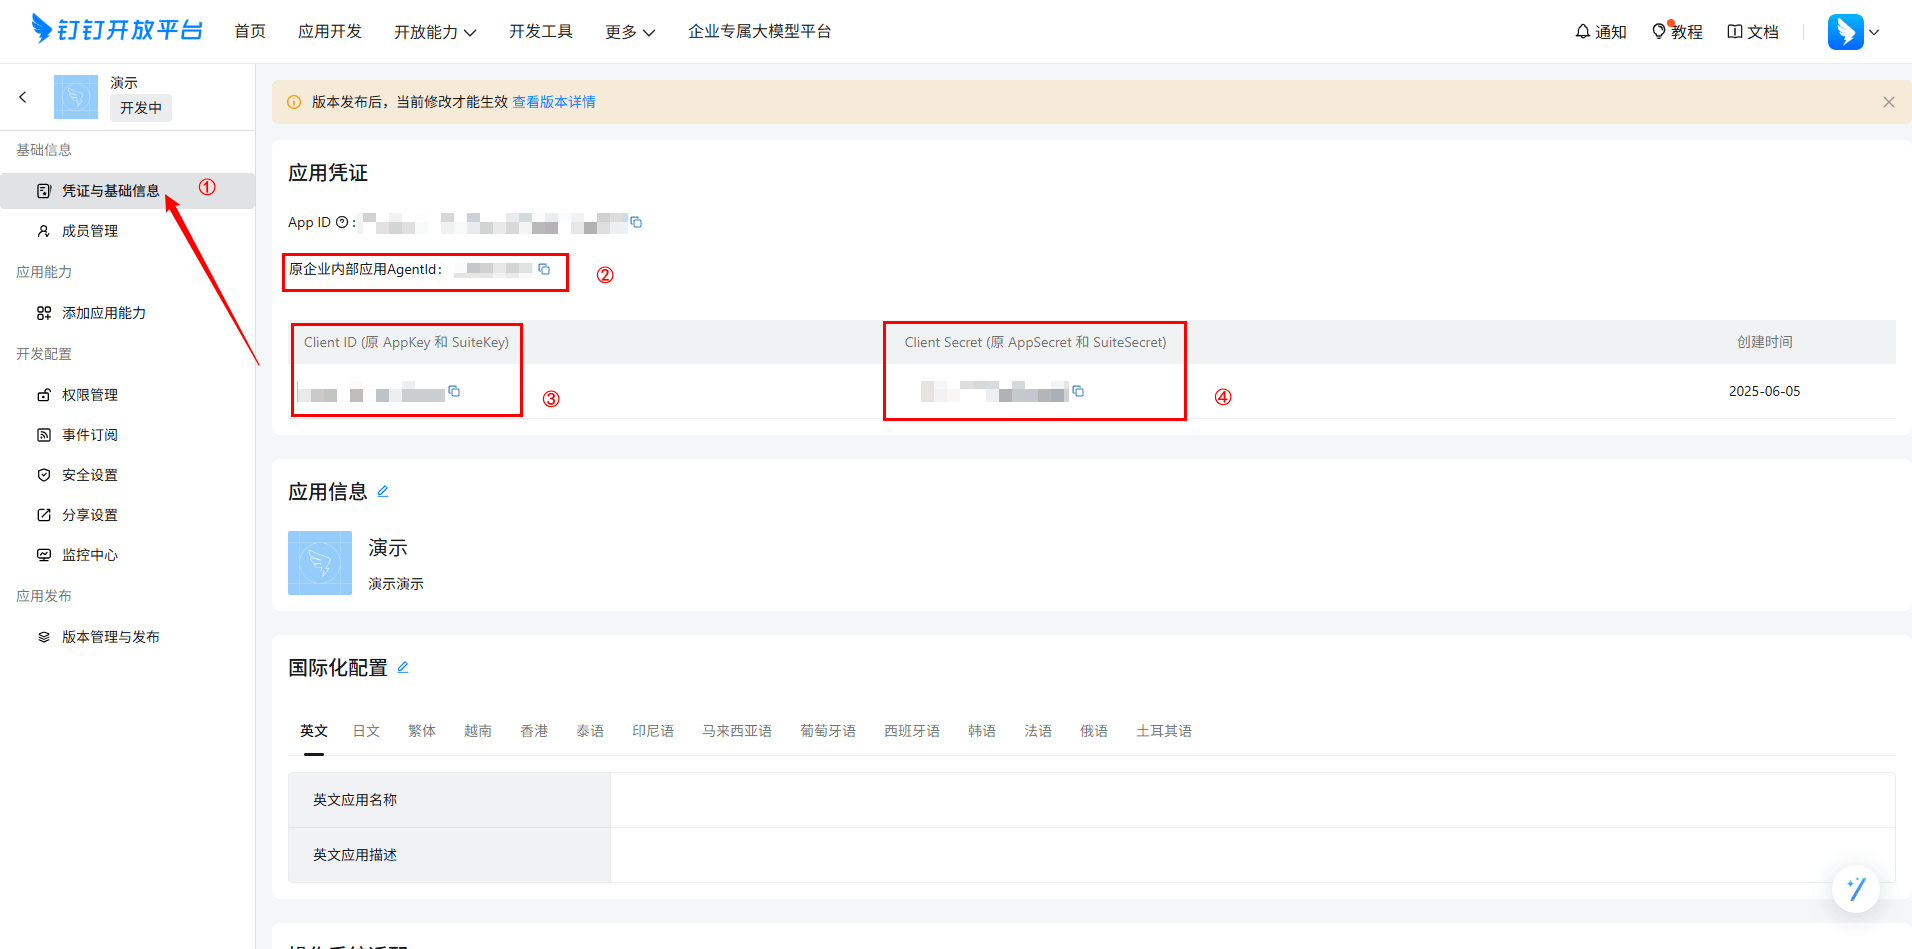
Task: Edit 国际化配置 with pencil icon
Action: pyautogui.click(x=403, y=667)
